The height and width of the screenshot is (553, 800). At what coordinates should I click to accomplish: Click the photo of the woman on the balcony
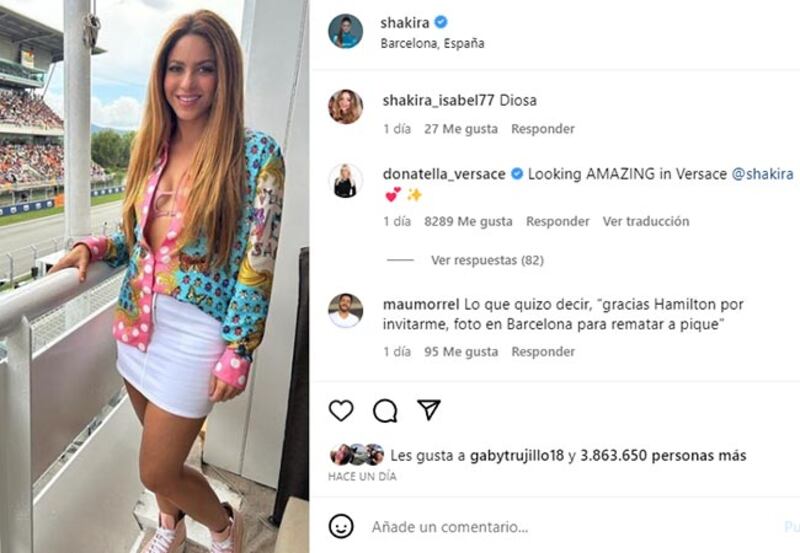pyautogui.click(x=154, y=276)
